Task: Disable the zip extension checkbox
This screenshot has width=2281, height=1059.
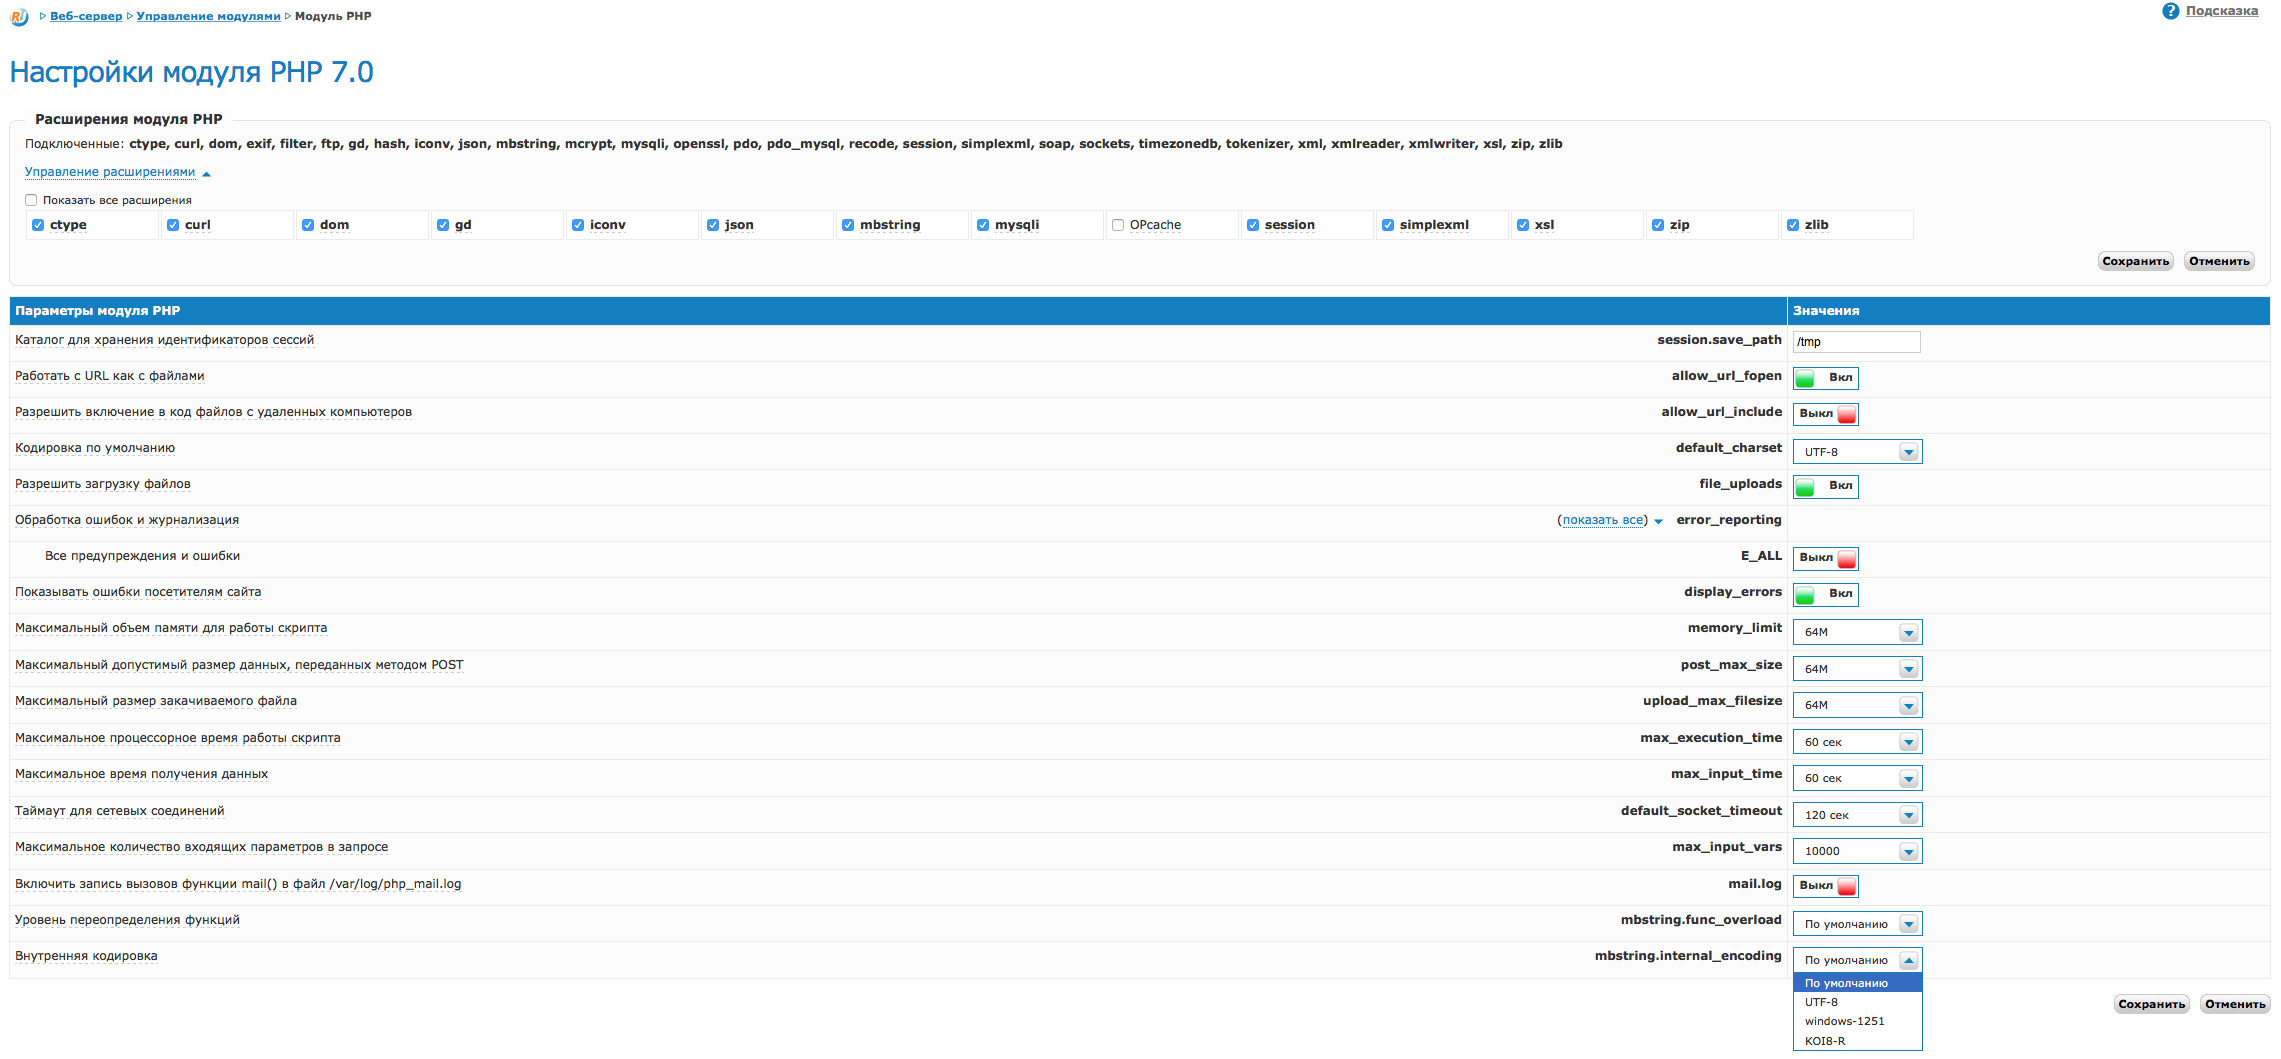Action: pos(1658,225)
